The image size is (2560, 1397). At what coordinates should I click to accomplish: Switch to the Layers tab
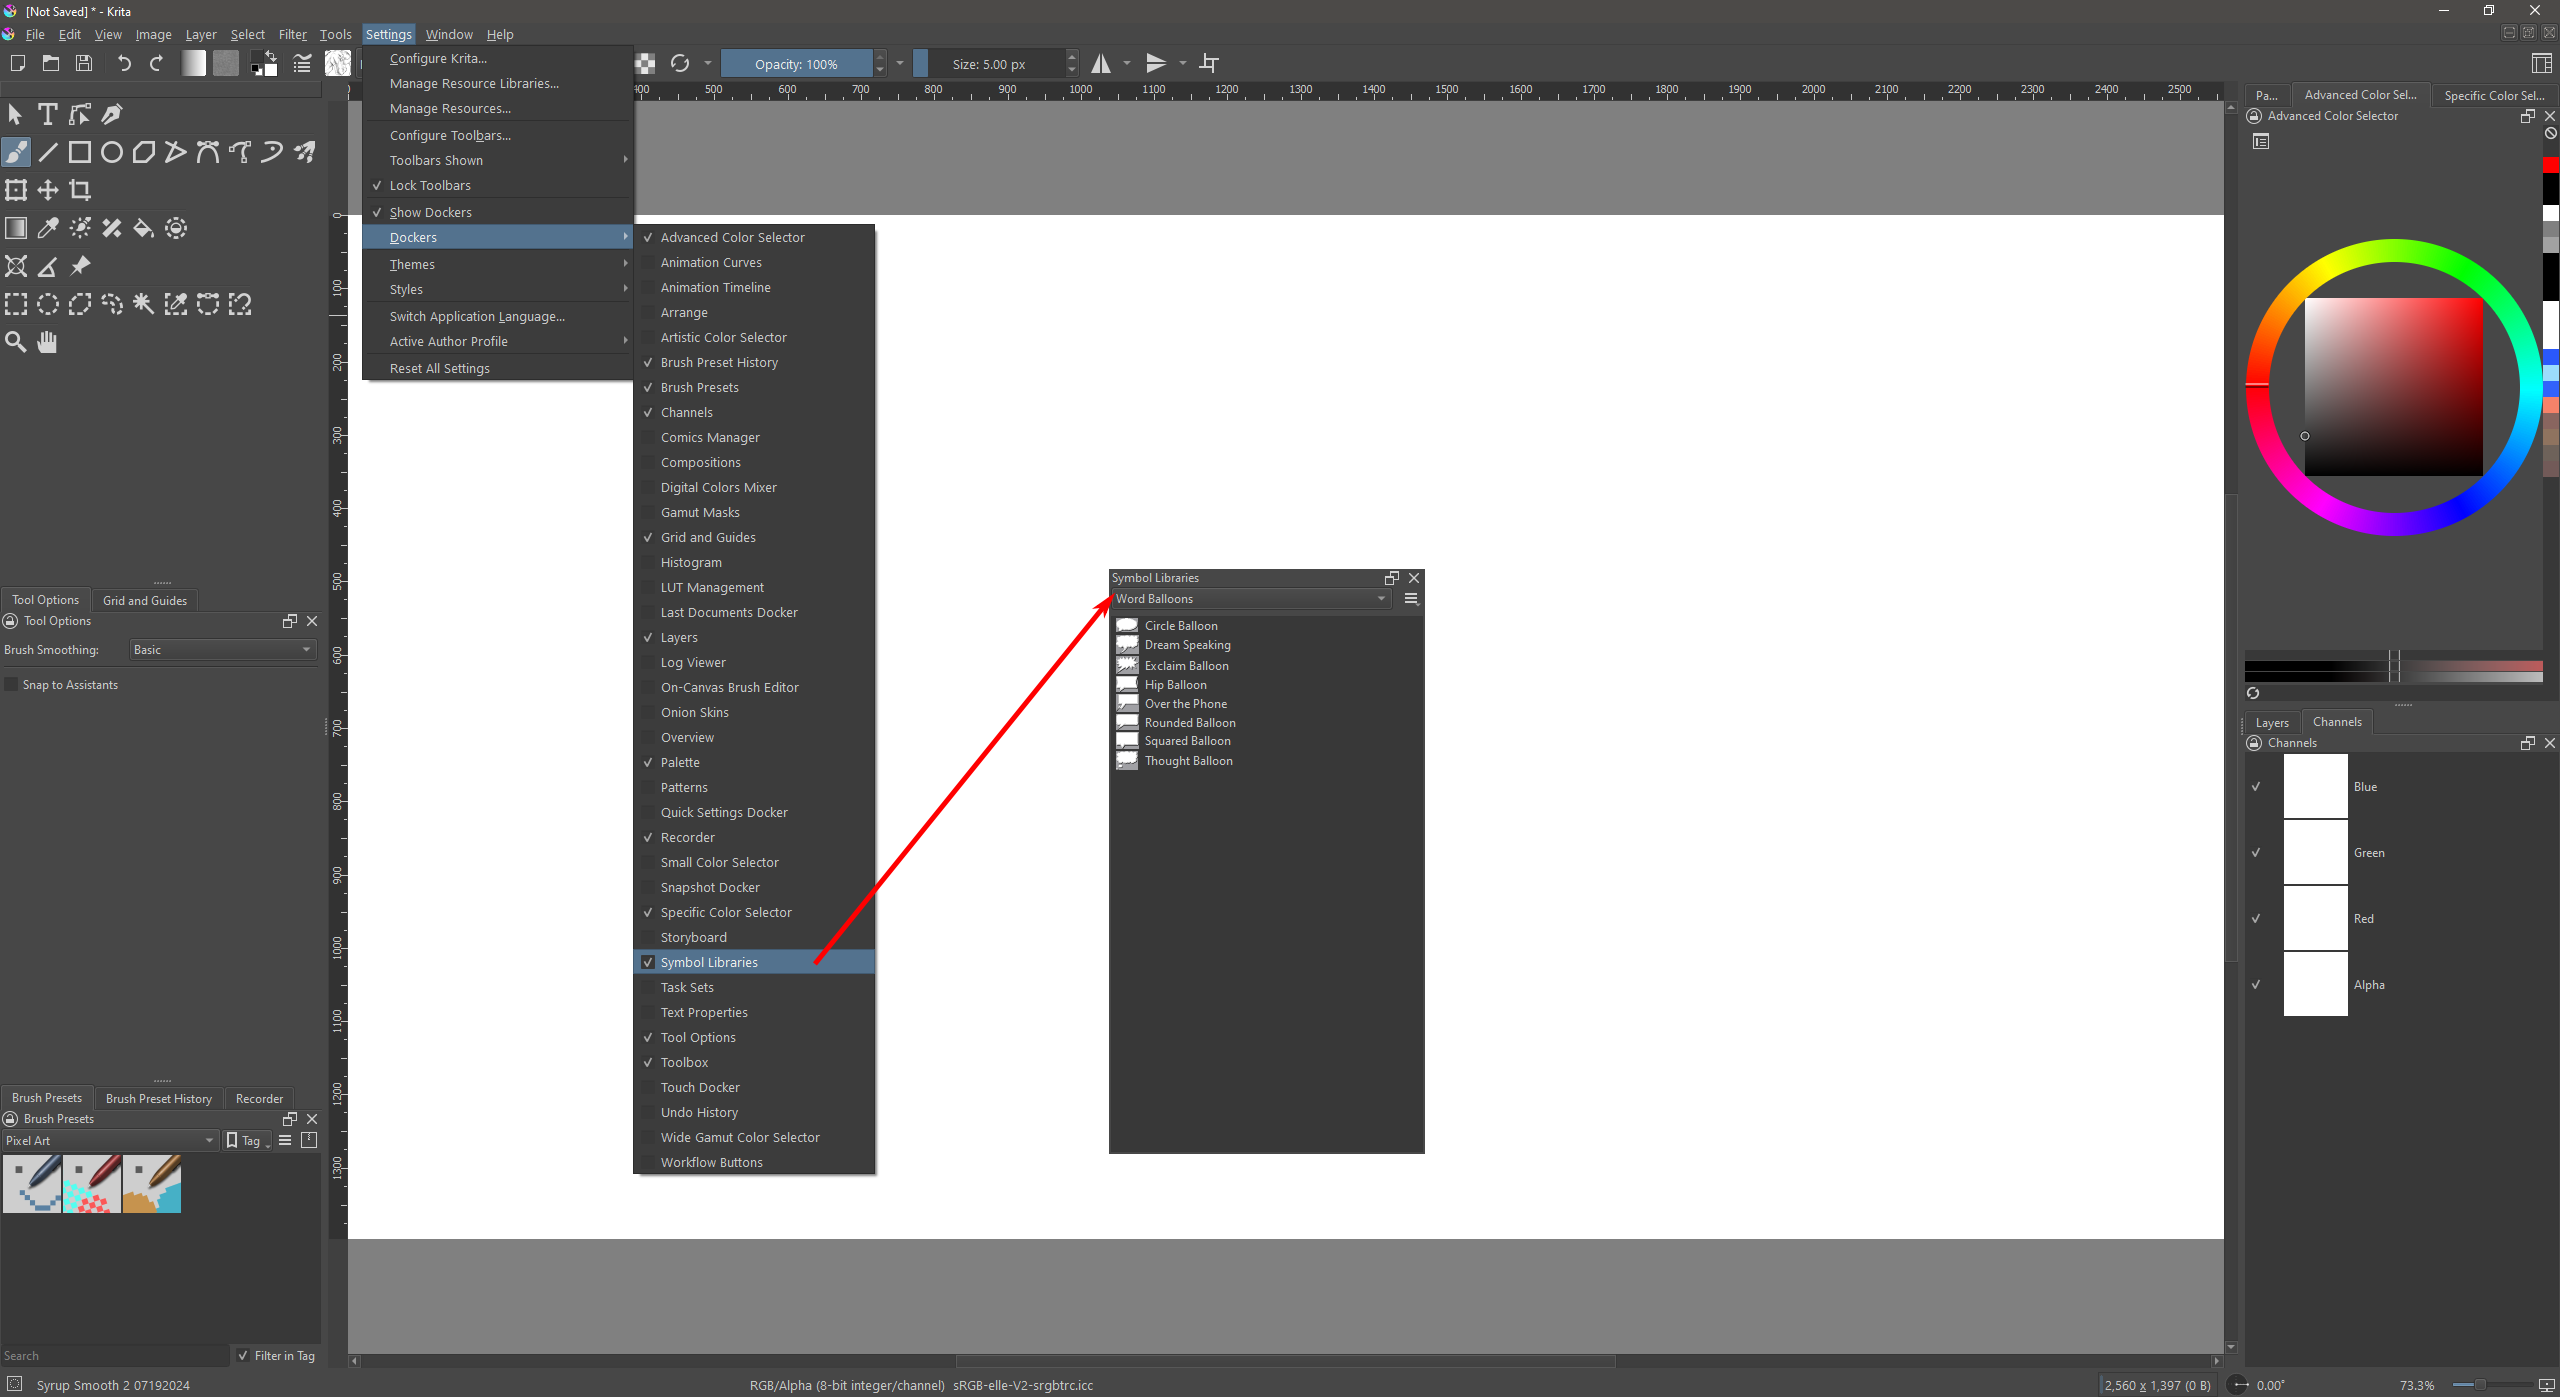2271,723
